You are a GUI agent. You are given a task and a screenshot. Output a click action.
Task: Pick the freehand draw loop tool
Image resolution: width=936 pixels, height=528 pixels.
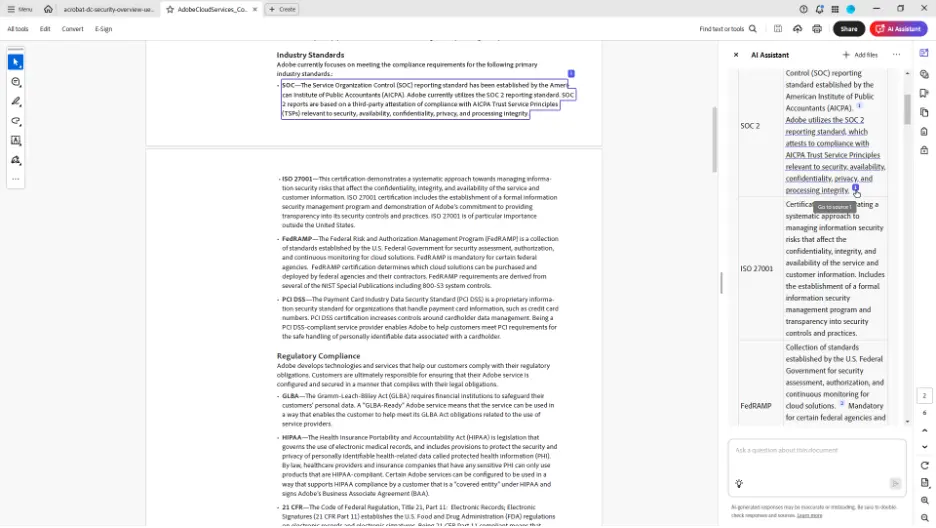point(16,121)
